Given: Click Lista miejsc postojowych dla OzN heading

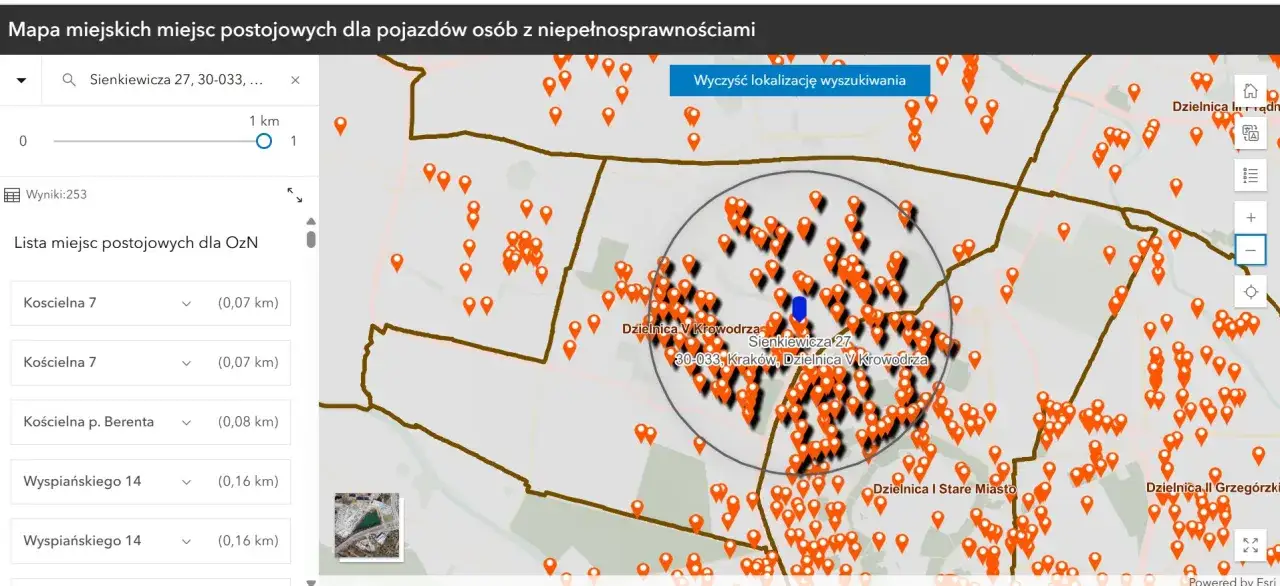Looking at the screenshot, I should 136,242.
